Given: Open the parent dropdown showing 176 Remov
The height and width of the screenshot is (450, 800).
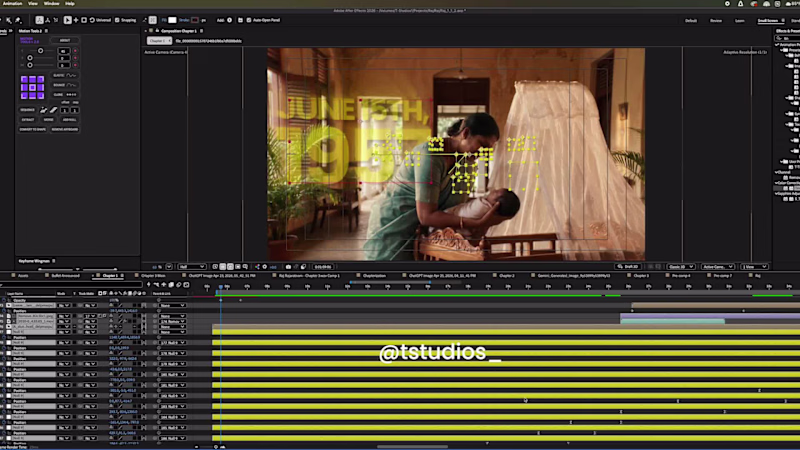Looking at the screenshot, I should [x=172, y=321].
